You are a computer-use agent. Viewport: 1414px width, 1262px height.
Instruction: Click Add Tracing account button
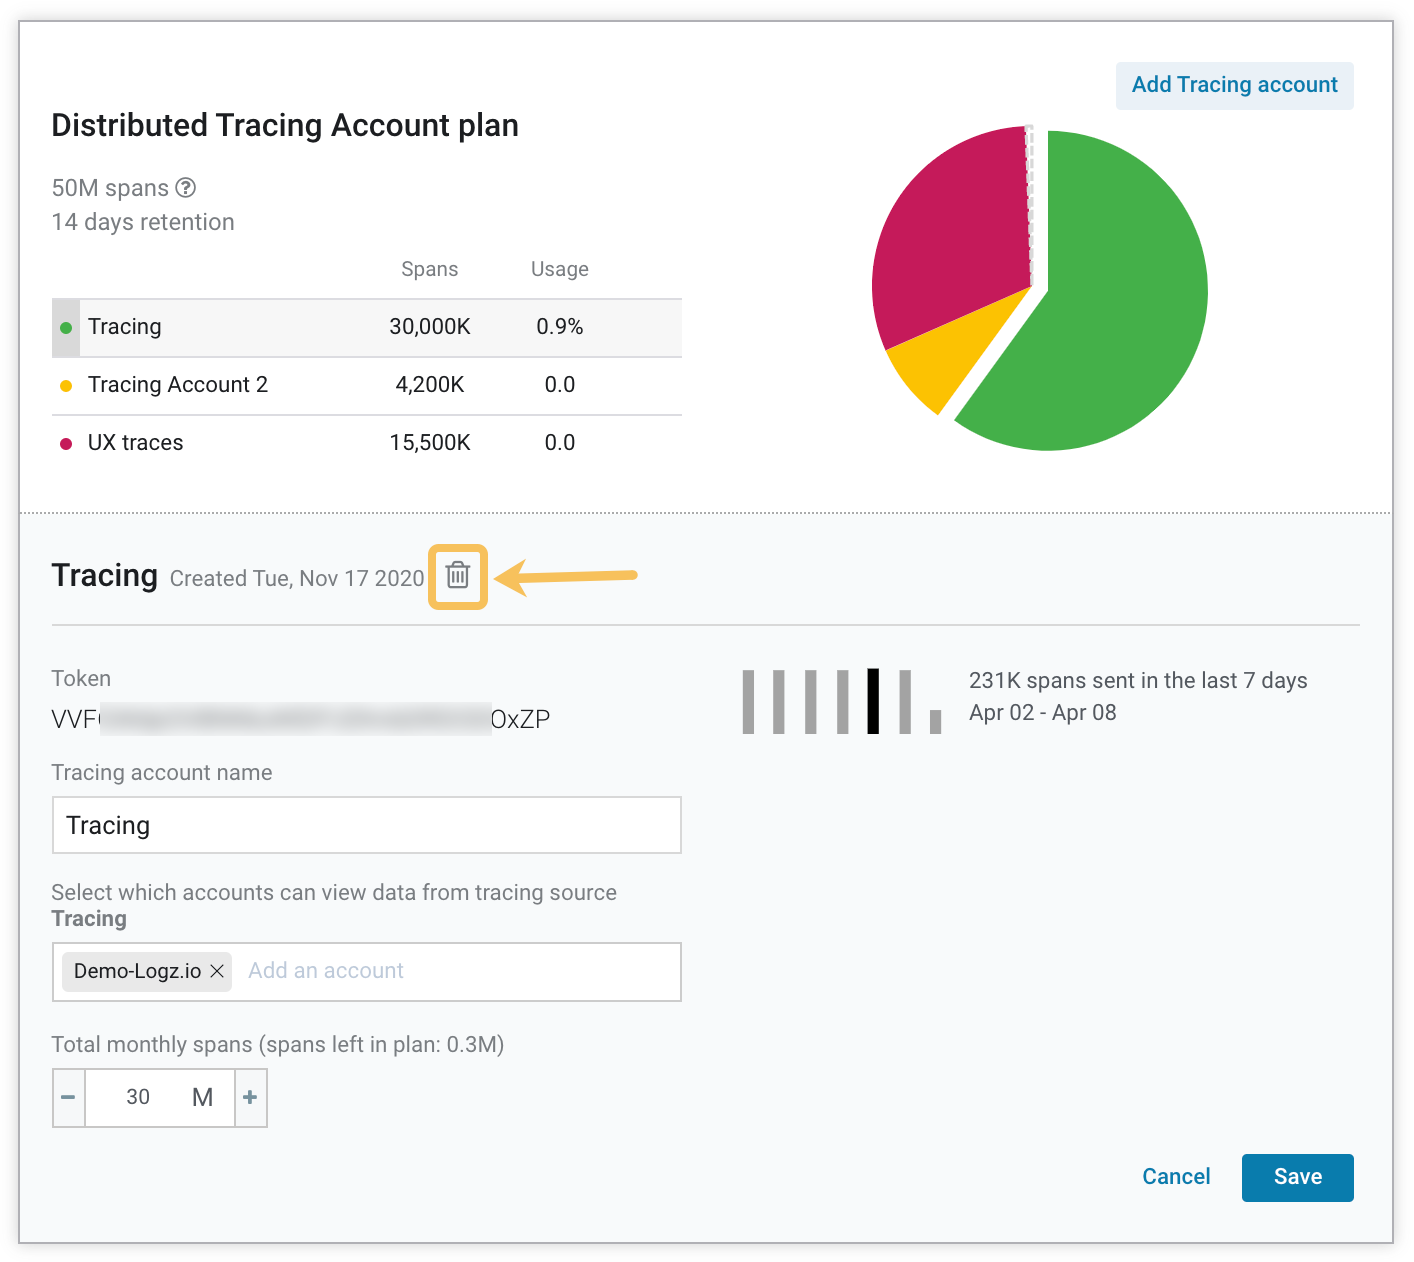tap(1233, 85)
